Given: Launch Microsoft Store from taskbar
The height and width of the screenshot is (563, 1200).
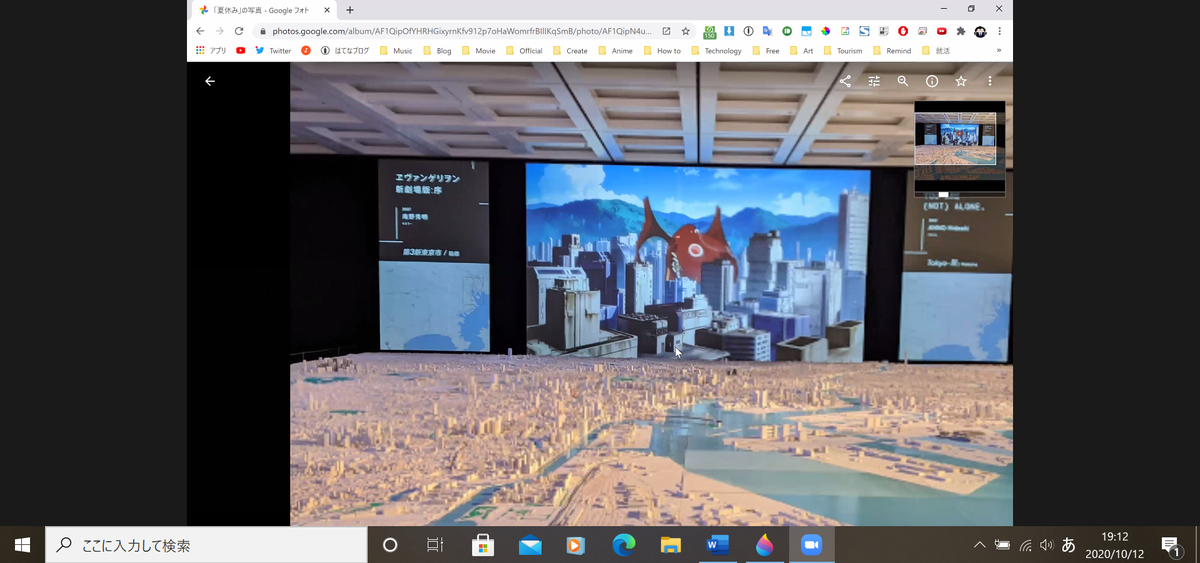Looking at the screenshot, I should (484, 545).
